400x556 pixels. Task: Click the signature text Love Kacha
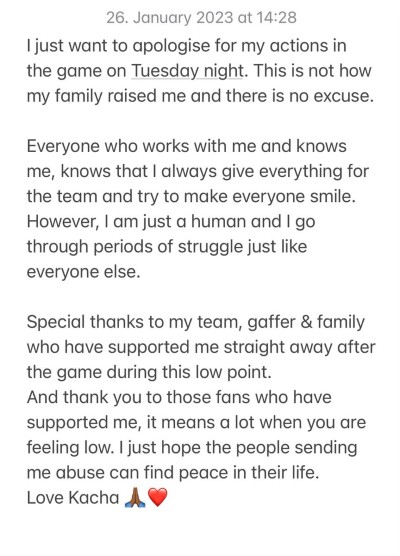point(73,497)
